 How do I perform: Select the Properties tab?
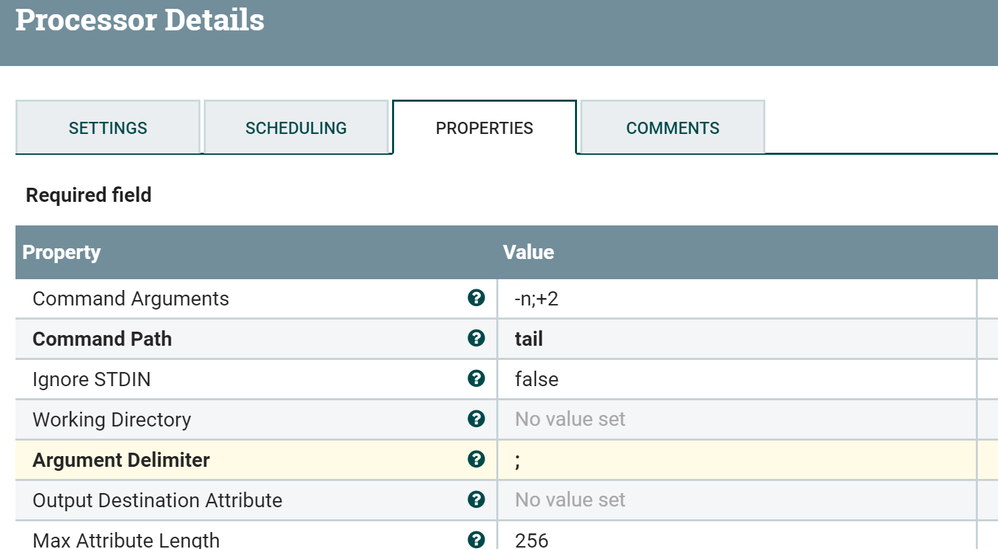pyautogui.click(x=484, y=128)
